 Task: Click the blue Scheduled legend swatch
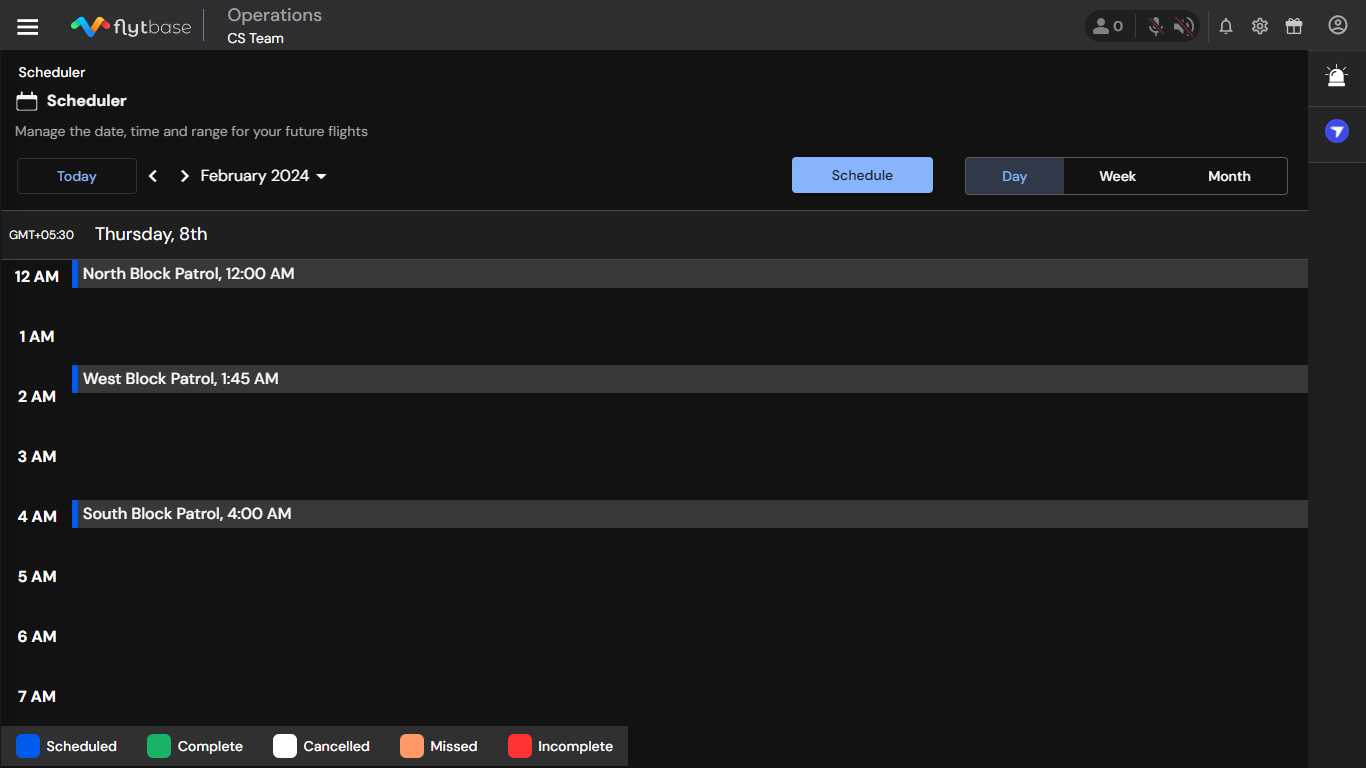(28, 746)
